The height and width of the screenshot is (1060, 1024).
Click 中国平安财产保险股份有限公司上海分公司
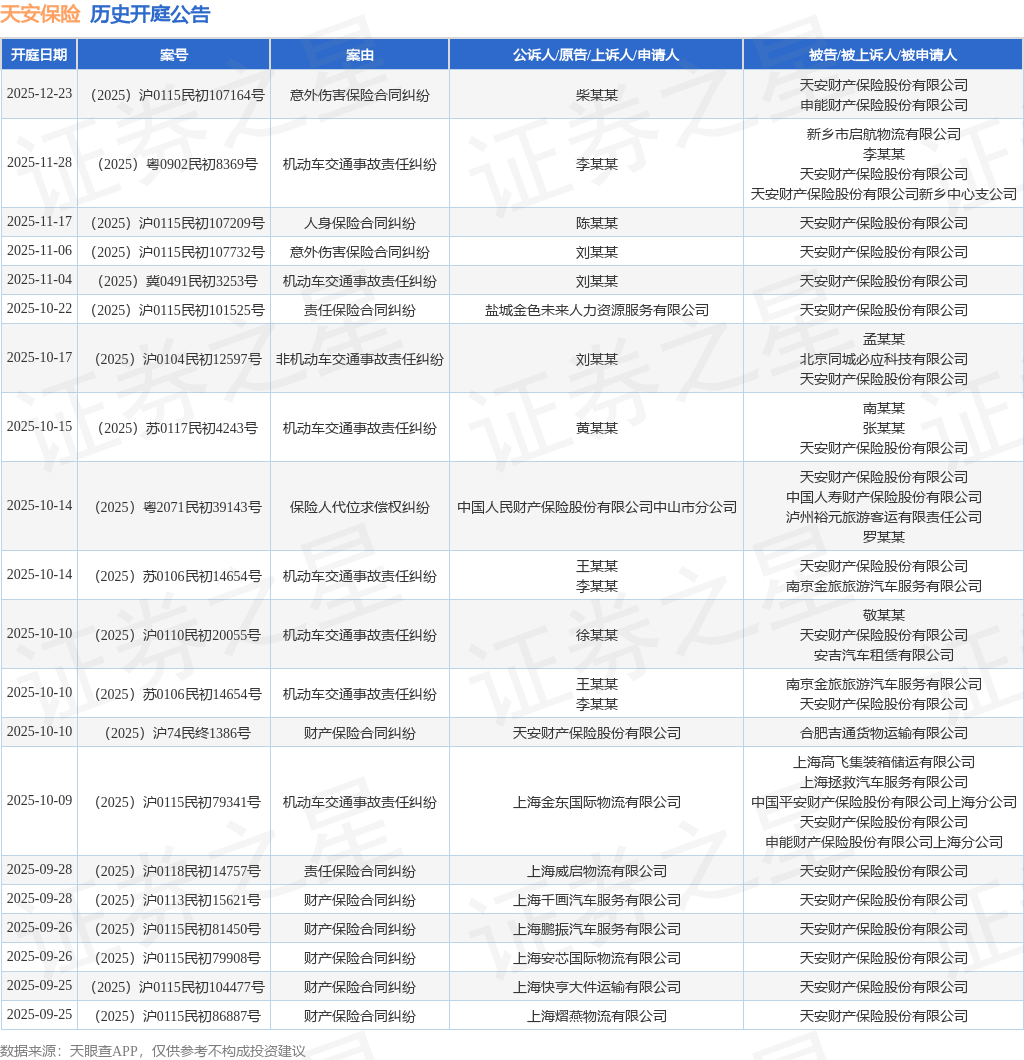pyautogui.click(x=883, y=802)
